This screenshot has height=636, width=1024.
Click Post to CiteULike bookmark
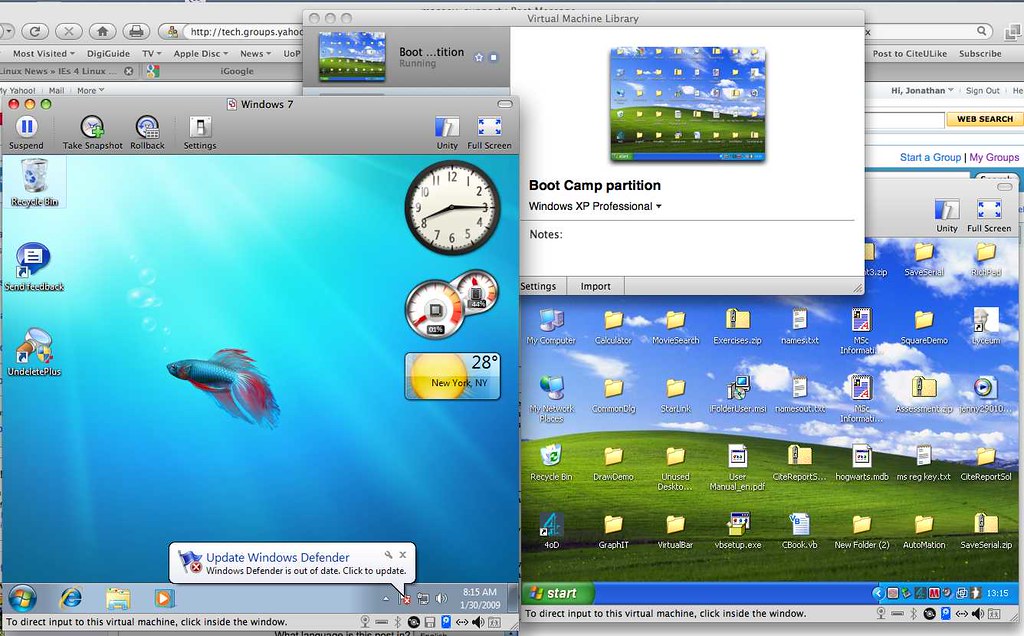point(910,54)
